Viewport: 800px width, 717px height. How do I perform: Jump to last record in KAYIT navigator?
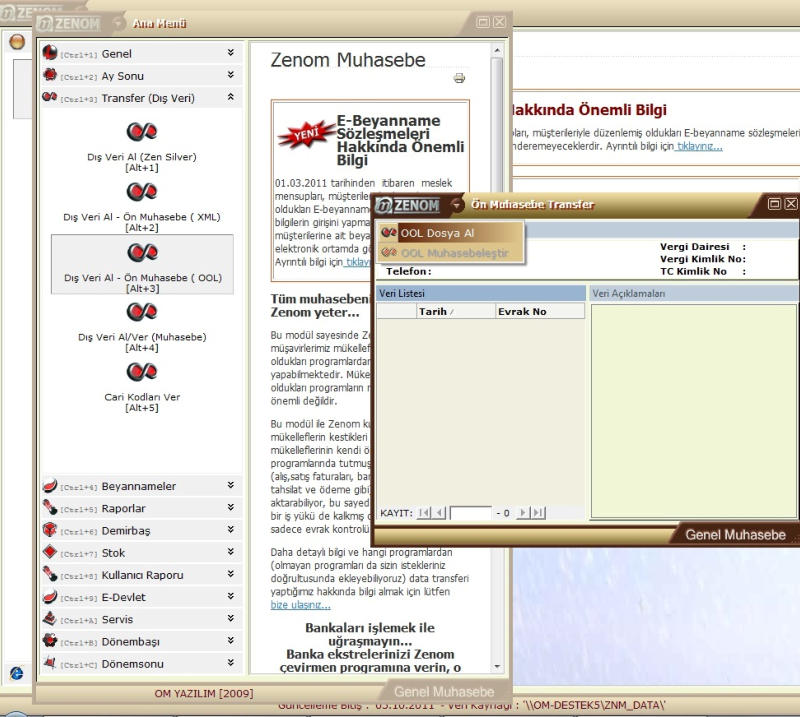(537, 513)
